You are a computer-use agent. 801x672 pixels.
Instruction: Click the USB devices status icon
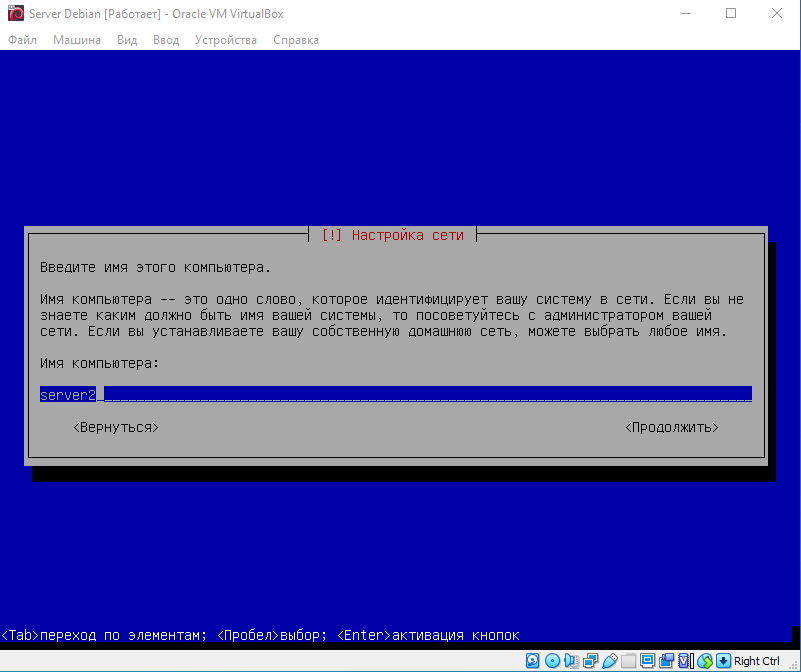click(609, 661)
